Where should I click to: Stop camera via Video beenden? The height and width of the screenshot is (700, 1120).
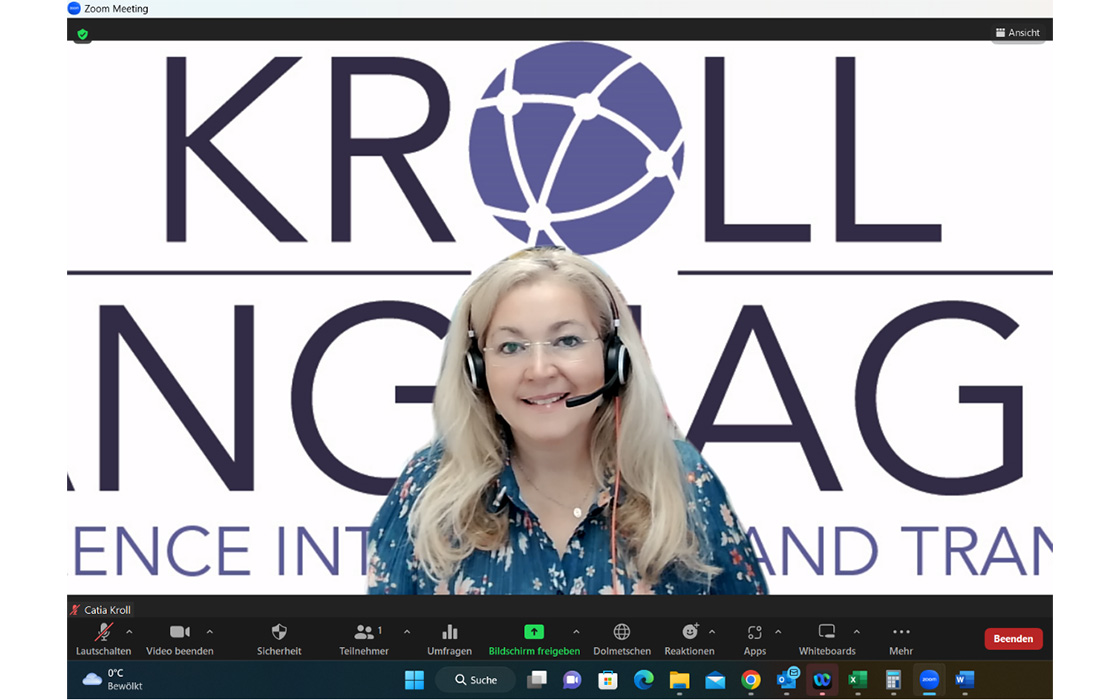click(179, 639)
